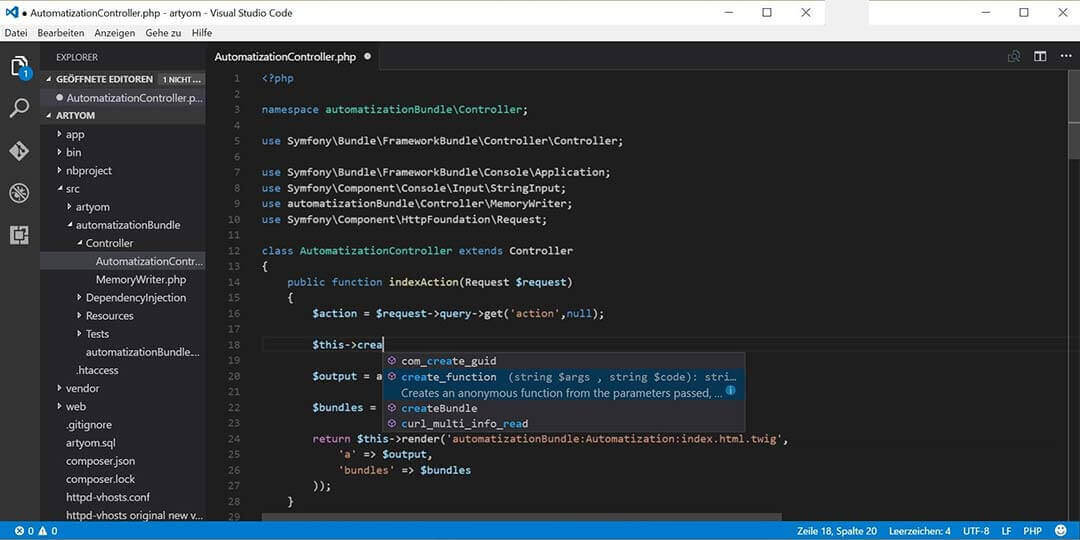
Task: Switch to AutomatizationController.php editor tab
Action: (285, 57)
